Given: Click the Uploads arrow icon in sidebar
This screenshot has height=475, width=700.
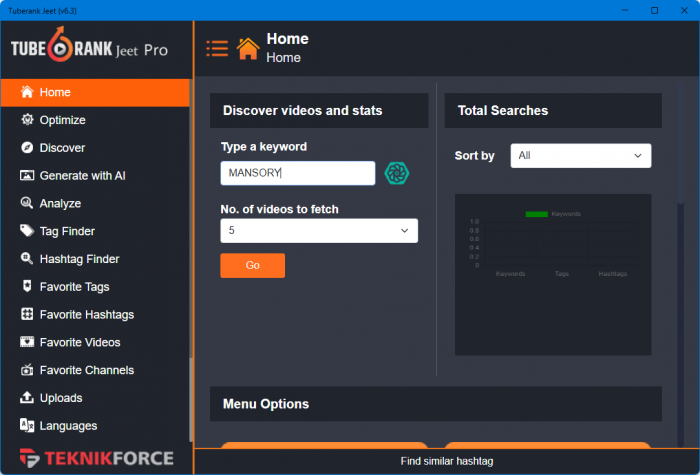Looking at the screenshot, I should (x=27, y=398).
